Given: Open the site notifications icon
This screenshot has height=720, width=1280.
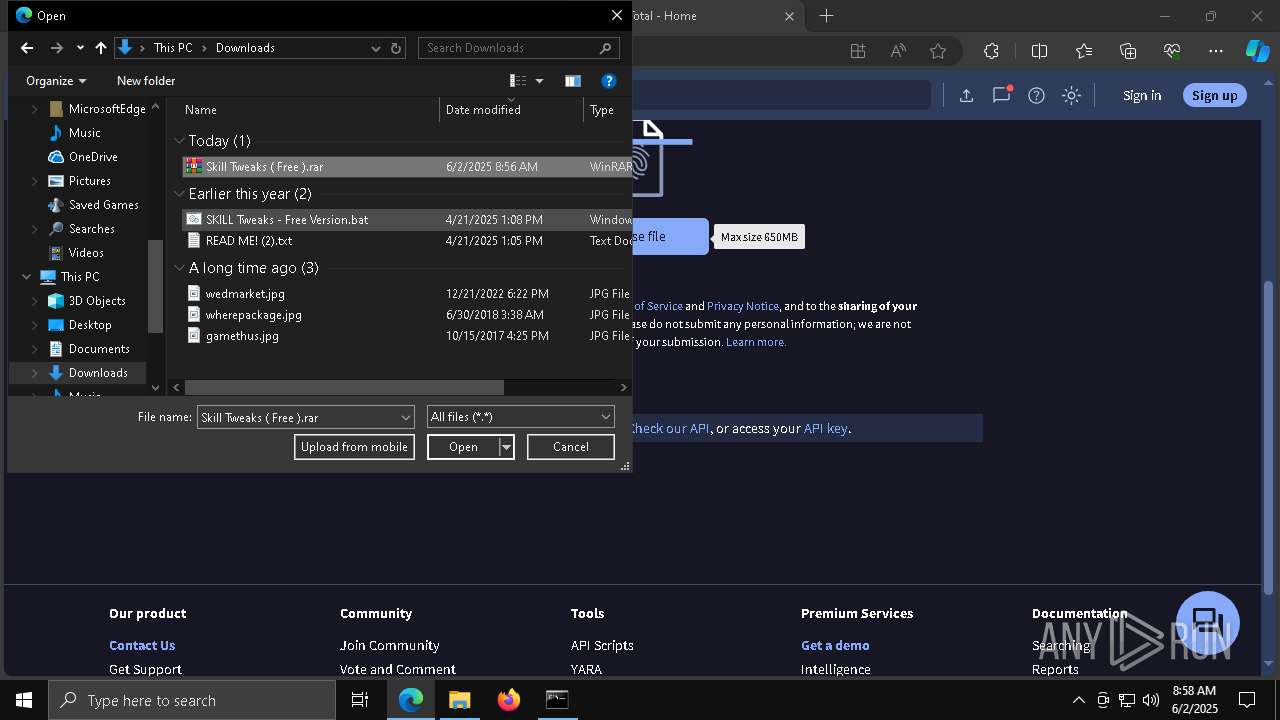Looking at the screenshot, I should click(x=1001, y=96).
